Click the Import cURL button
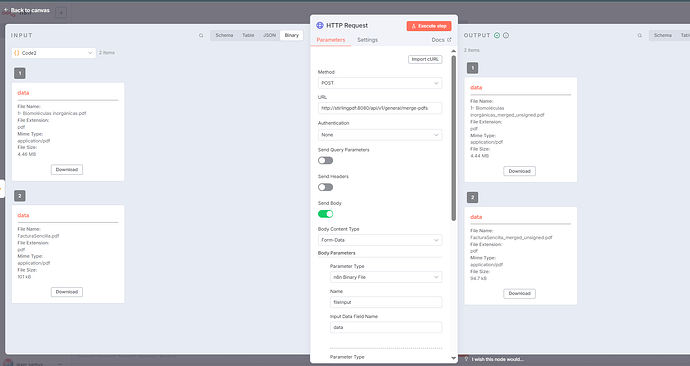 click(x=425, y=59)
